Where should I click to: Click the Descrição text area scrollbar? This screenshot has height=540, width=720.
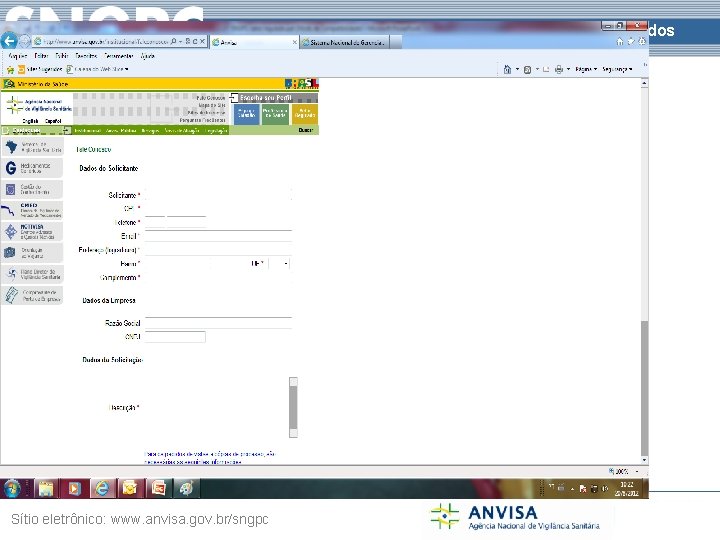[293, 407]
